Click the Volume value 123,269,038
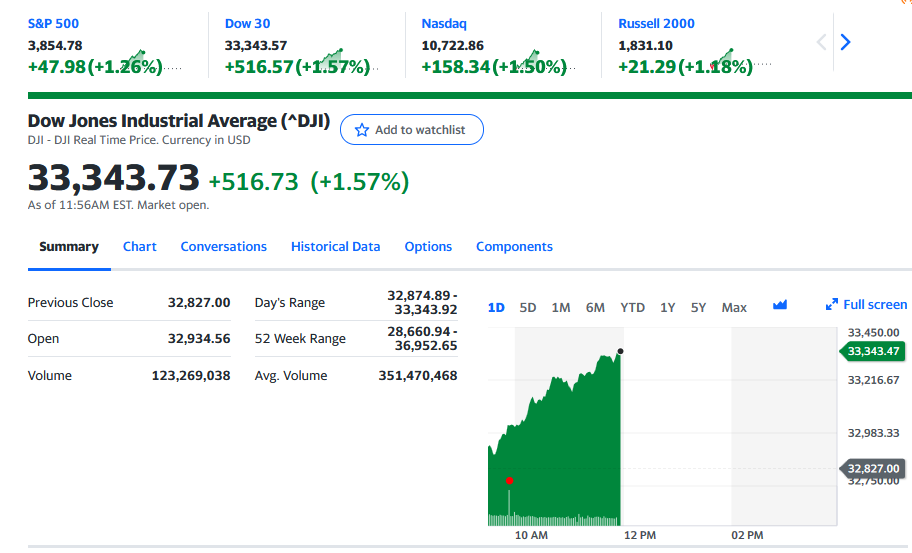The image size is (912, 553). (191, 376)
